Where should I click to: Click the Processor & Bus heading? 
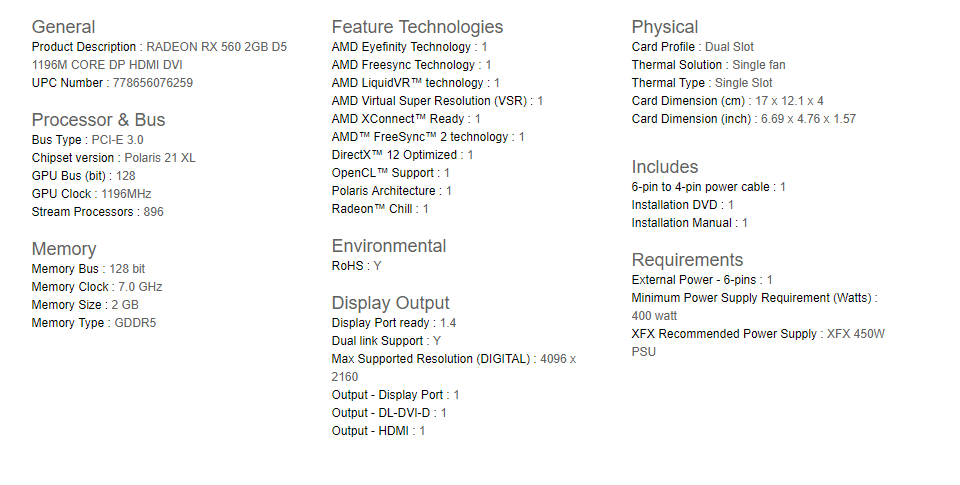[x=98, y=120]
